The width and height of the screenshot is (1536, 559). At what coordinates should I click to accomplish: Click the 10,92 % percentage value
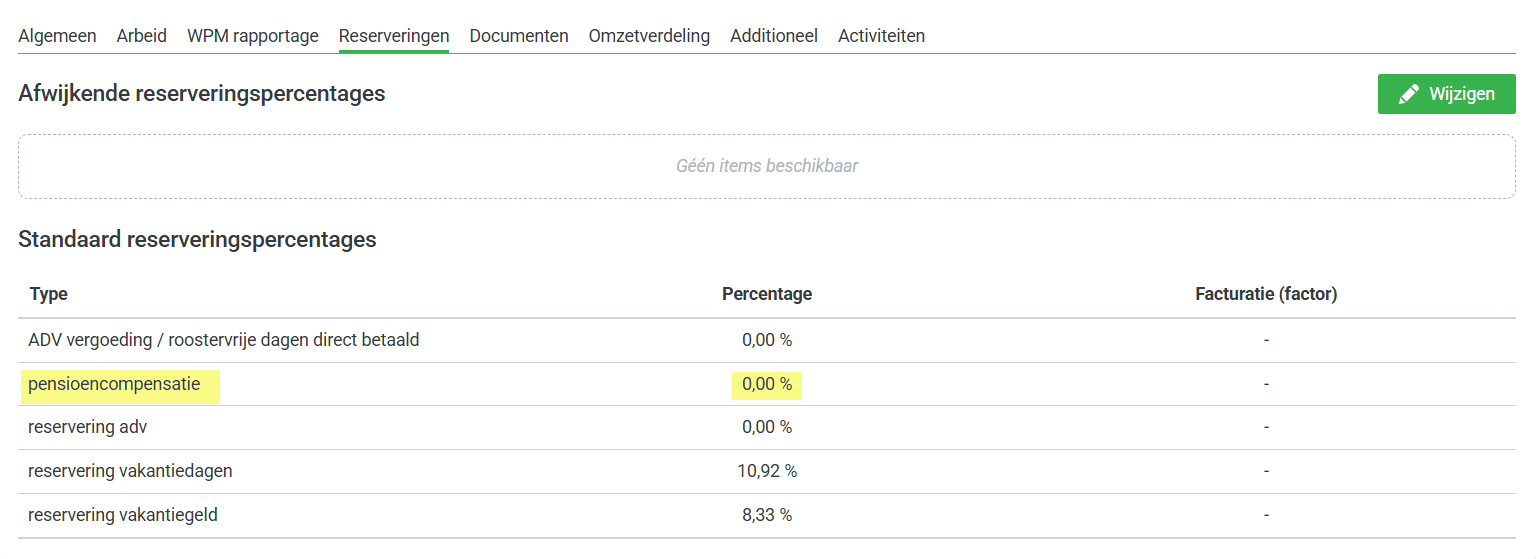(x=766, y=471)
